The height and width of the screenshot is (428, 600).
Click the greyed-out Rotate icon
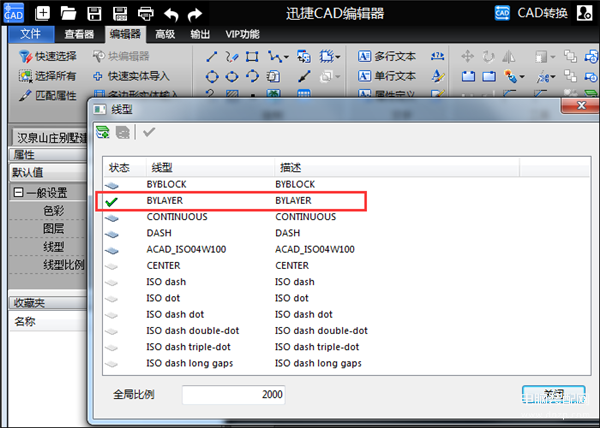tap(488, 57)
